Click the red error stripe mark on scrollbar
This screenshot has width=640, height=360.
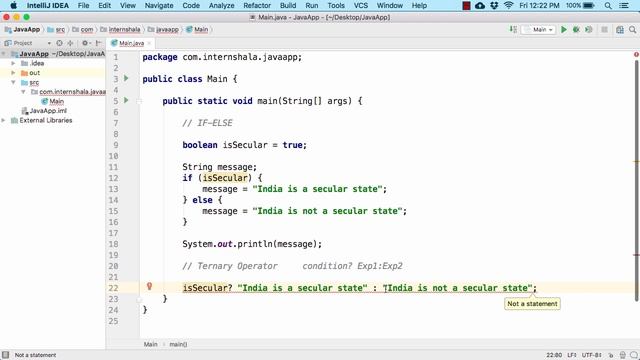pyautogui.click(x=636, y=255)
